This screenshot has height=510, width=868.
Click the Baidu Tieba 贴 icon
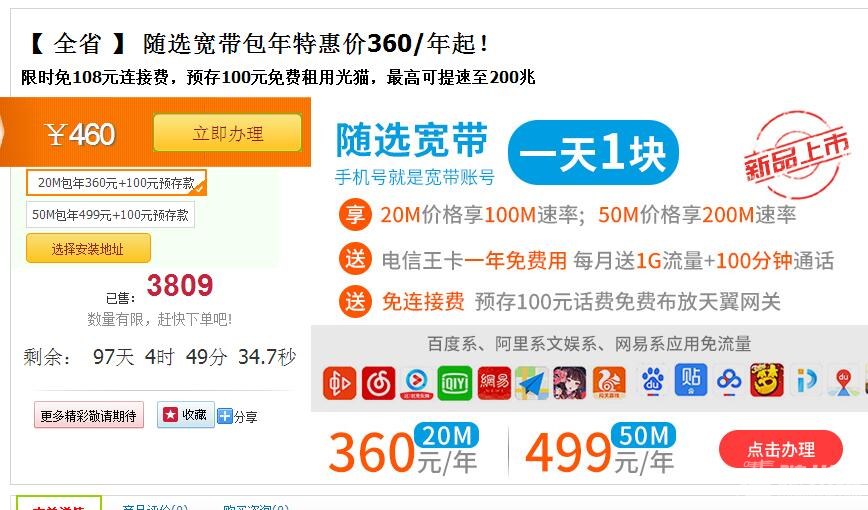tap(691, 380)
